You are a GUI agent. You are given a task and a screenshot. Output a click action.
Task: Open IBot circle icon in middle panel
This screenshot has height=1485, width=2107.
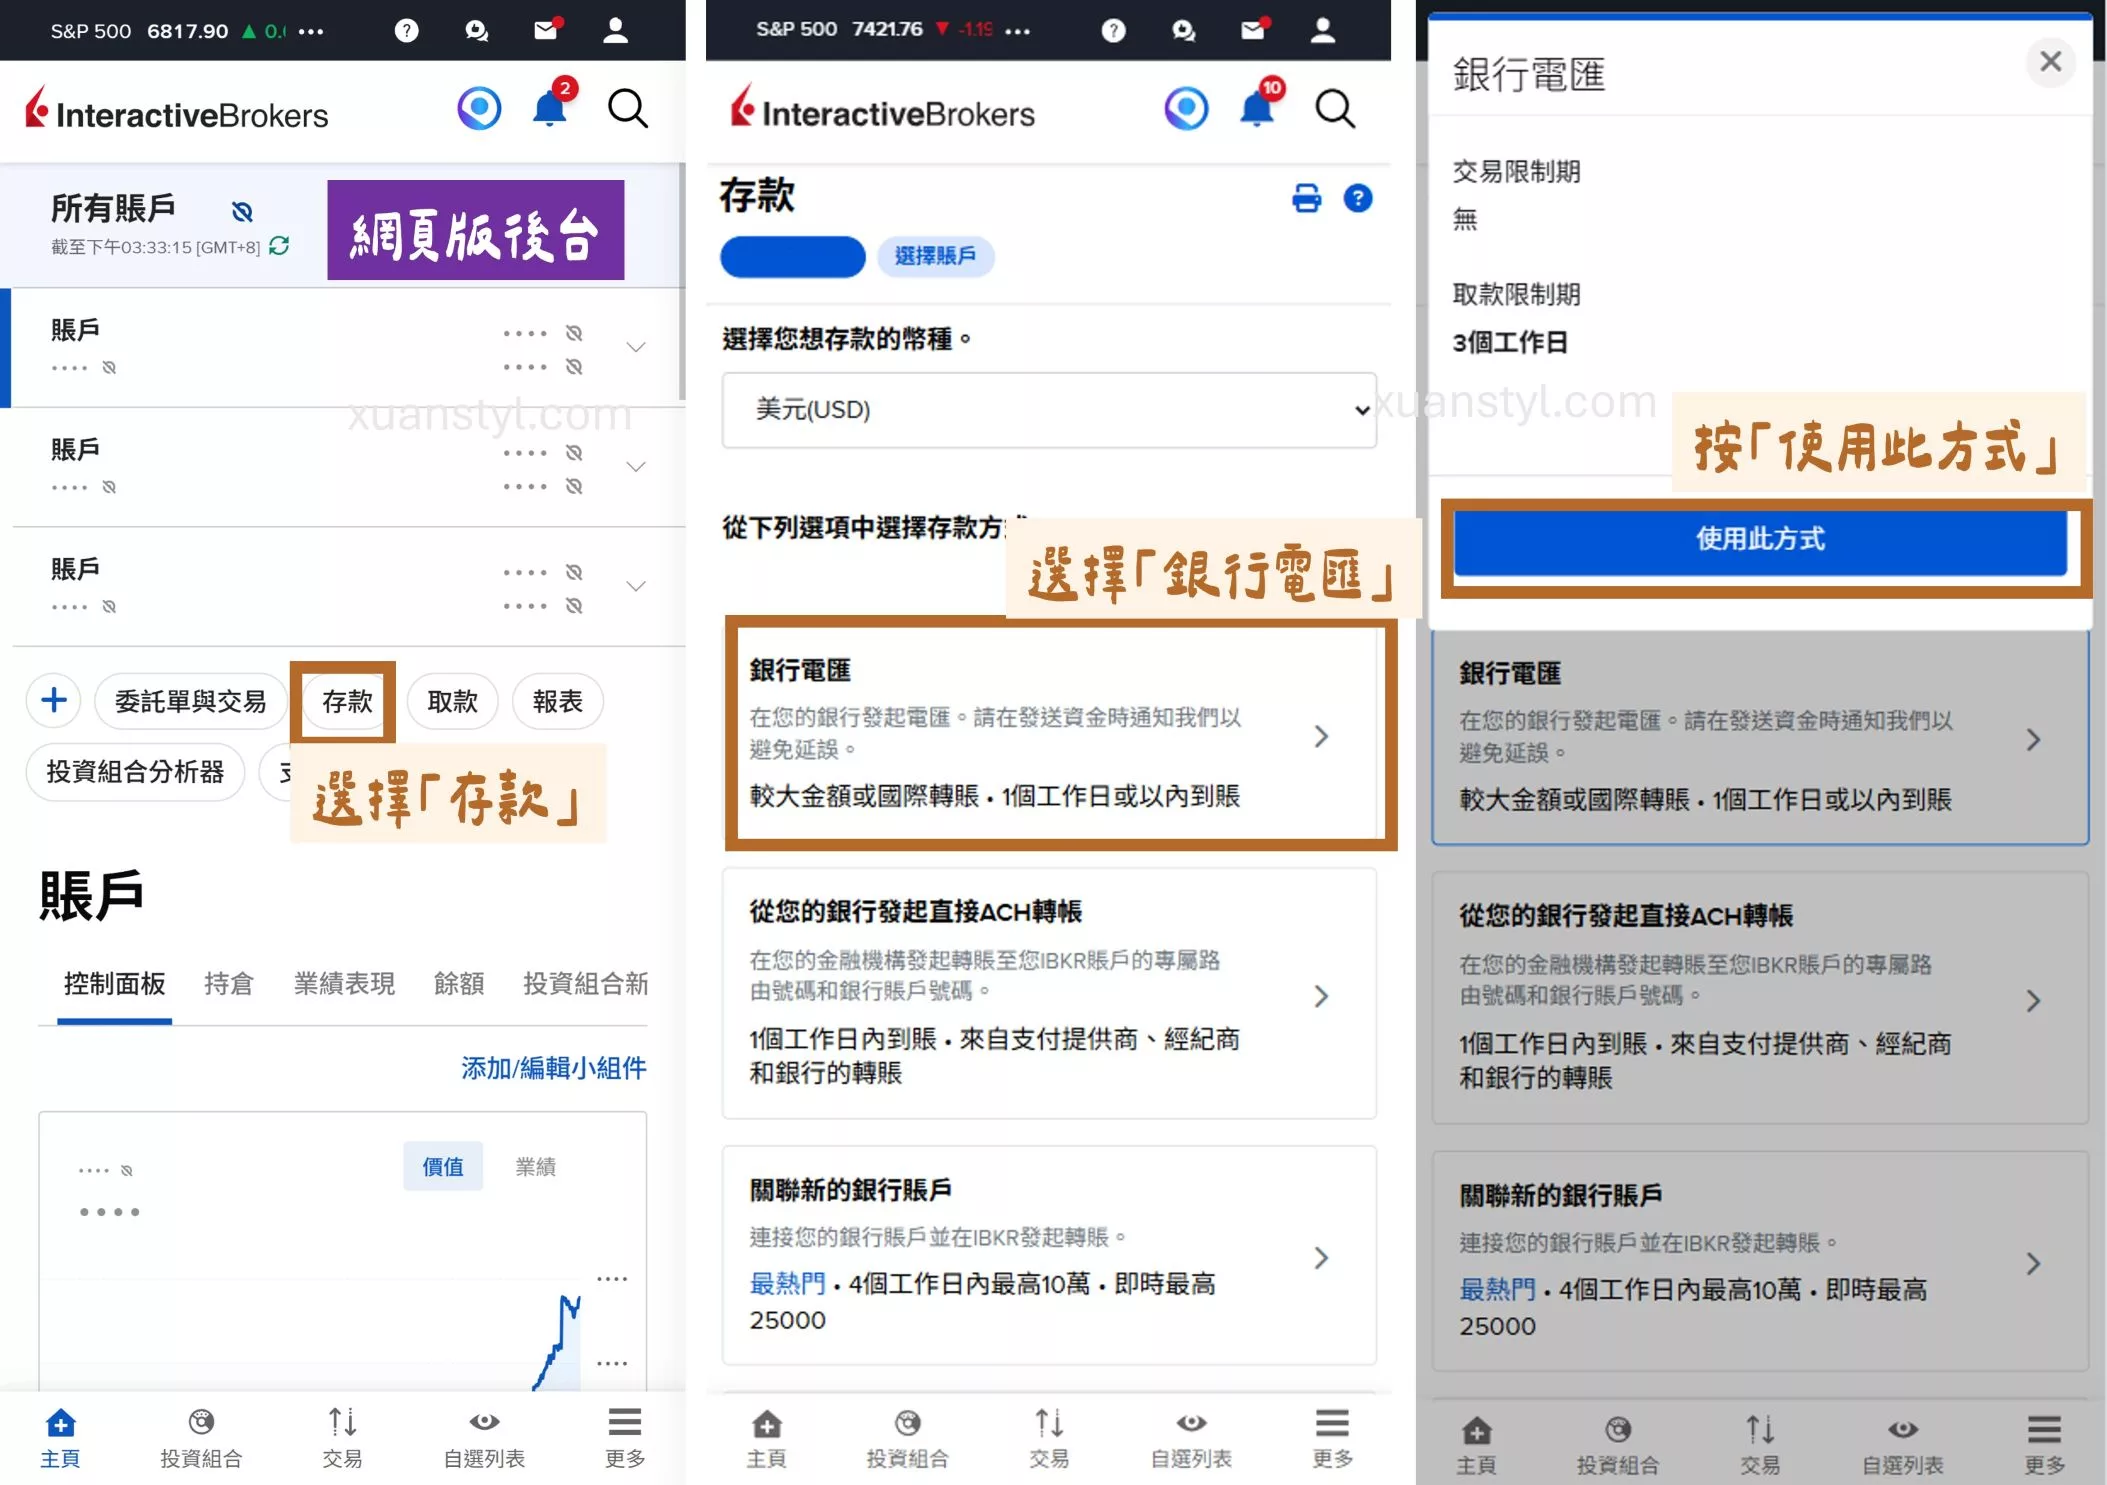coord(1186,108)
